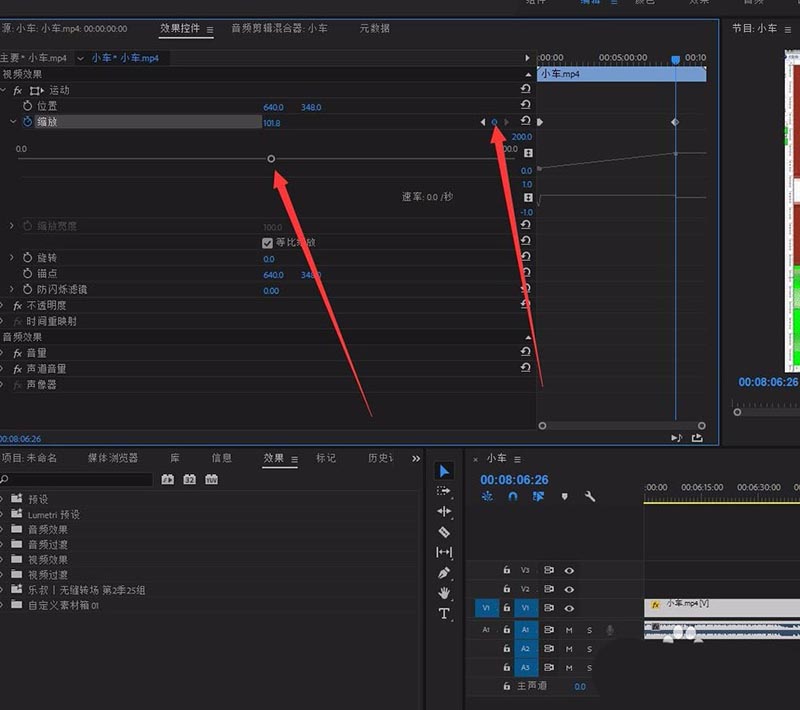The height and width of the screenshot is (710, 800).
Task: Click play audio only button in Effect Controls
Action: click(x=677, y=438)
